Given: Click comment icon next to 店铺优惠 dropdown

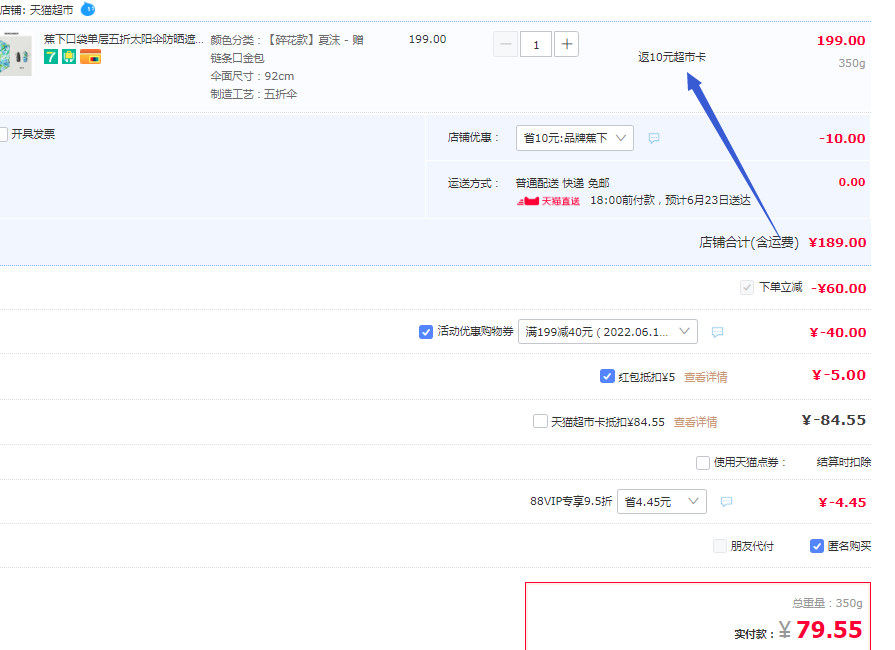Looking at the screenshot, I should click(654, 138).
